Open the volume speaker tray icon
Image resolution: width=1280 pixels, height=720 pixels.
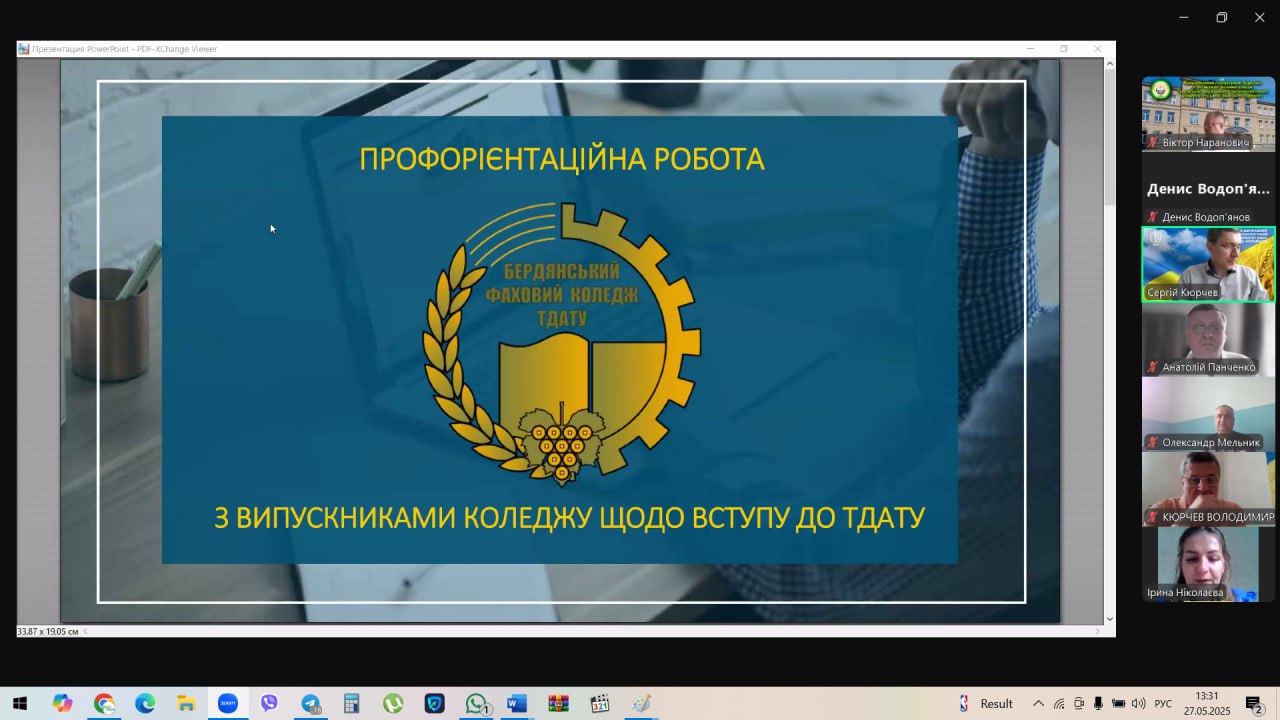(1138, 703)
